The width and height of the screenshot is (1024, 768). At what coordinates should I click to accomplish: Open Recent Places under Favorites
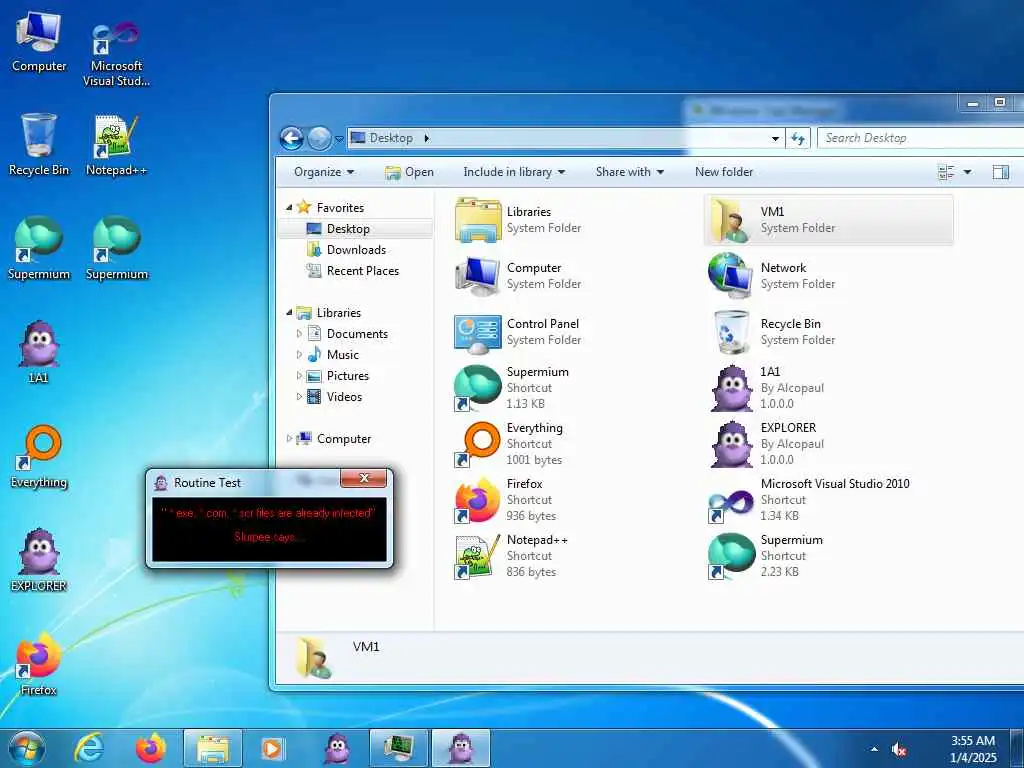[362, 270]
